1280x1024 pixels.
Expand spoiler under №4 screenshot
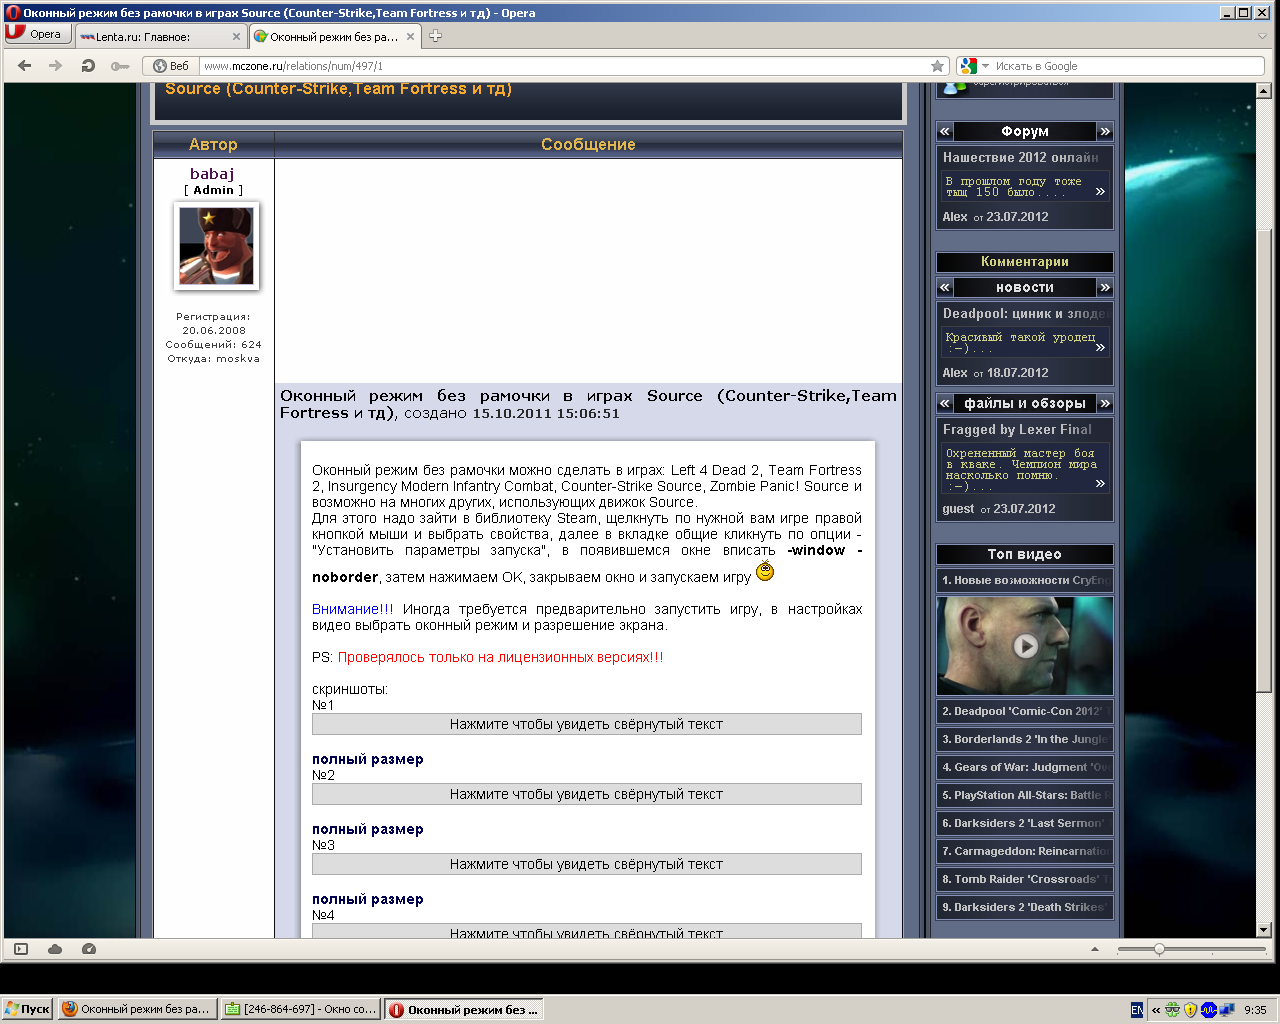(x=586, y=931)
